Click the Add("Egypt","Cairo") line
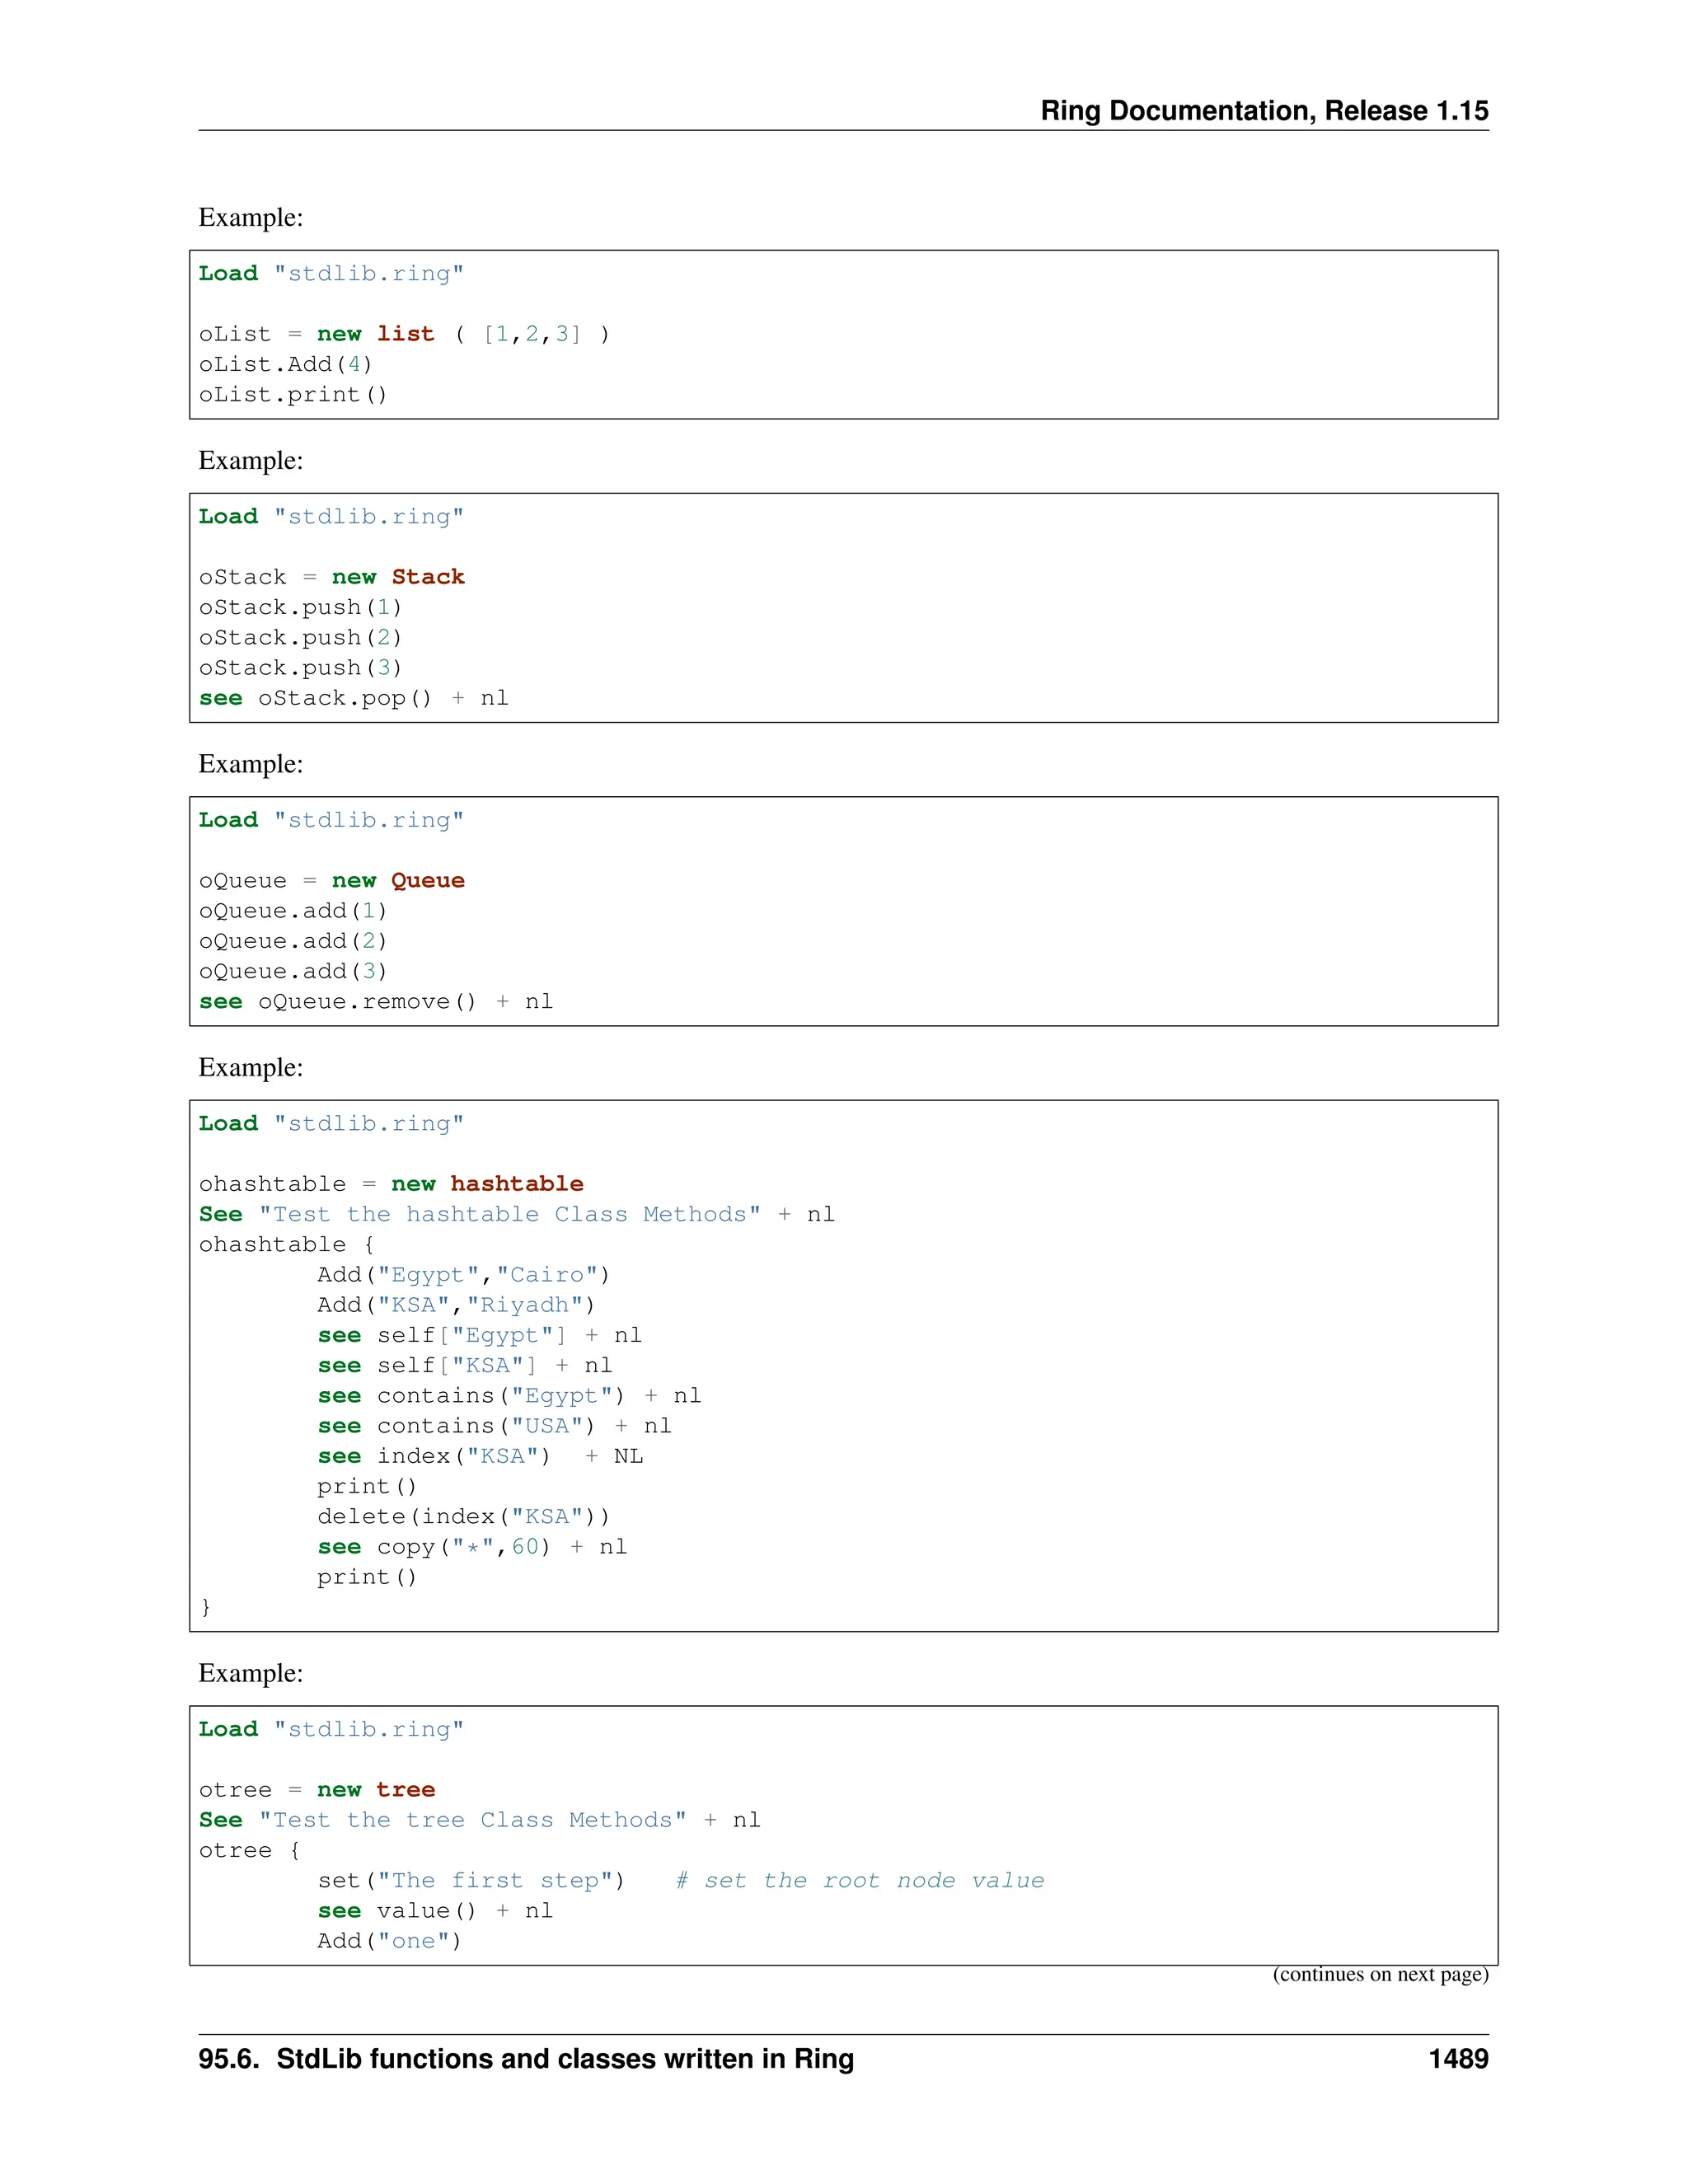Viewport: 1688px width, 2184px height. [x=463, y=1275]
